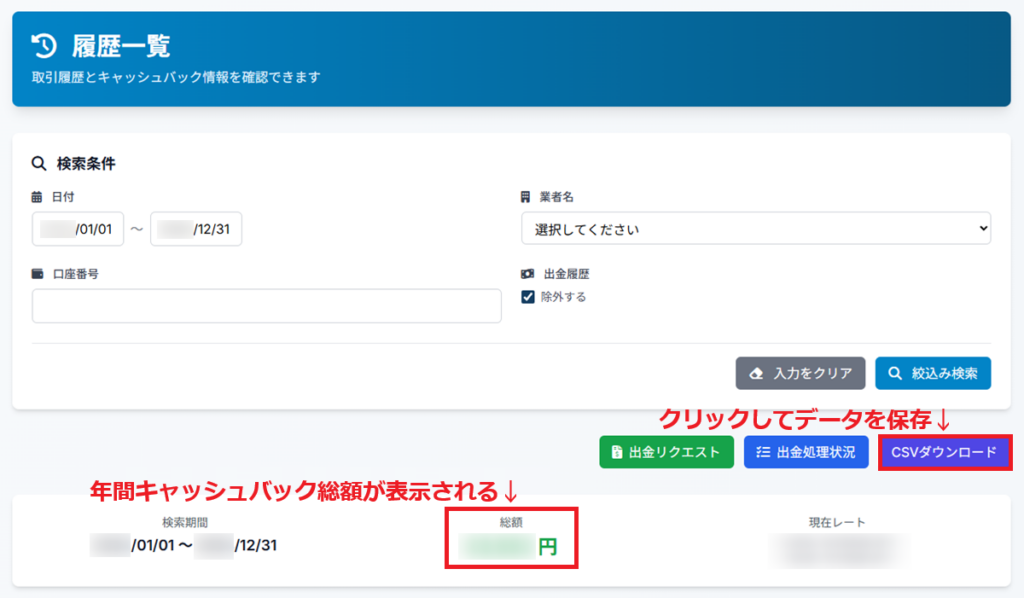Click the magnifier icon beside 検索条件
The image size is (1024, 598).
[37, 163]
